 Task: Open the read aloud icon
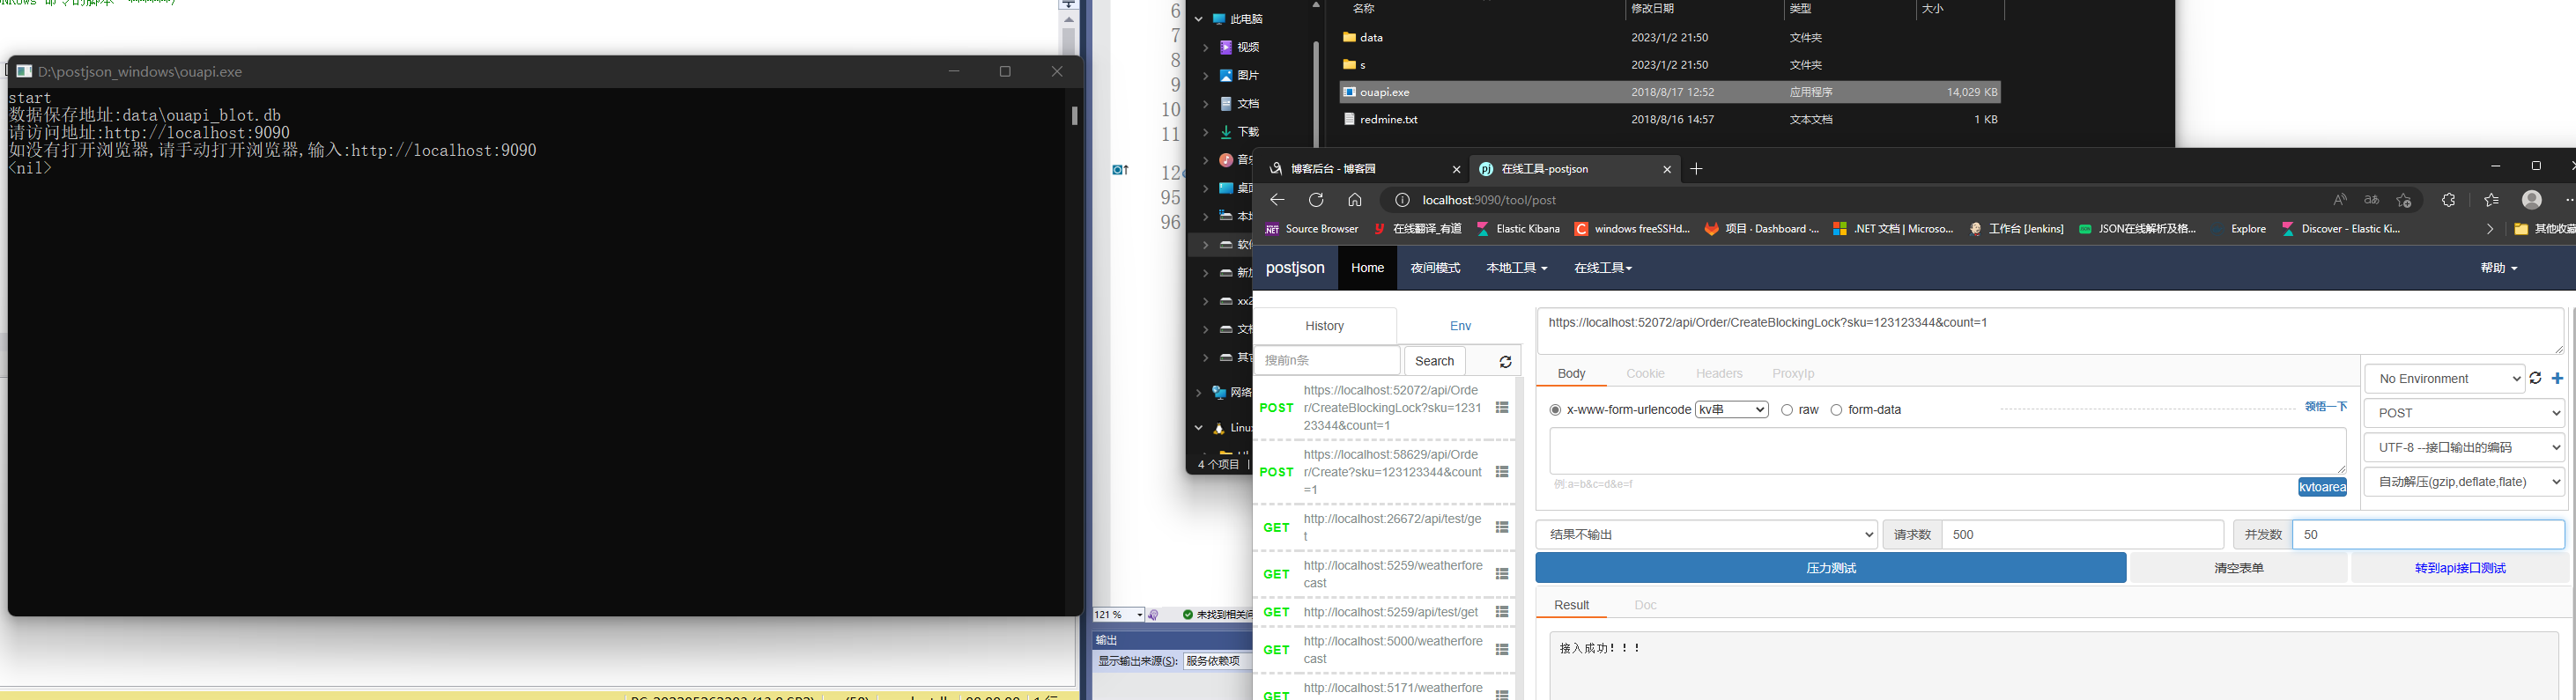tap(2340, 200)
